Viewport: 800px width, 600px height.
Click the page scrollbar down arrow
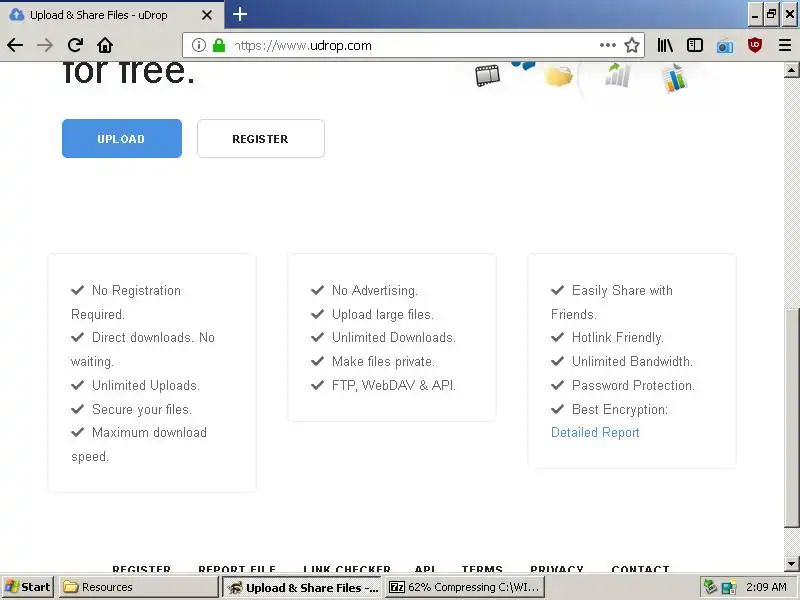point(791,564)
